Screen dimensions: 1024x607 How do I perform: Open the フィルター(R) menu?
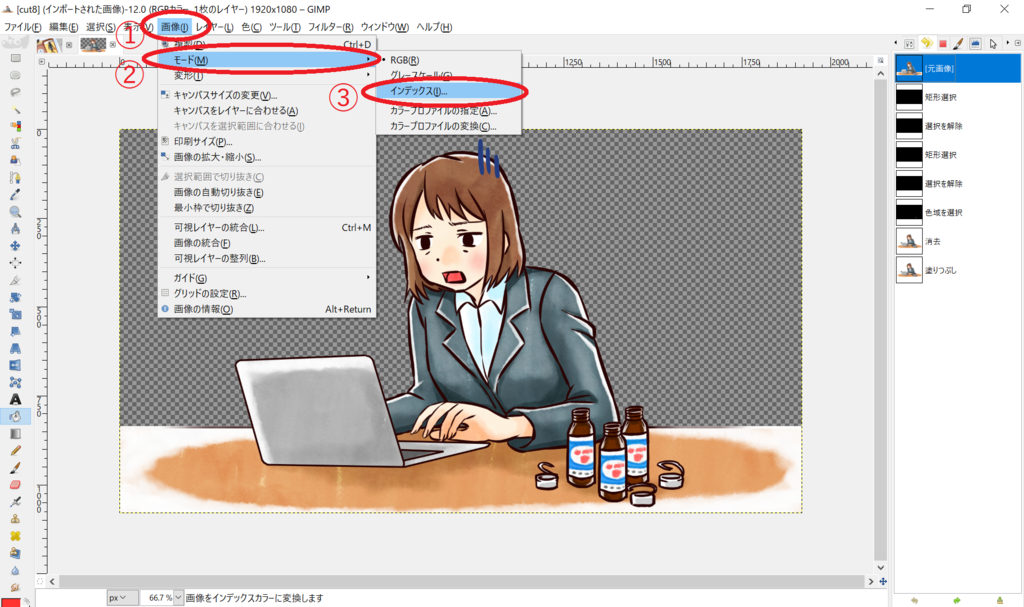click(x=330, y=27)
